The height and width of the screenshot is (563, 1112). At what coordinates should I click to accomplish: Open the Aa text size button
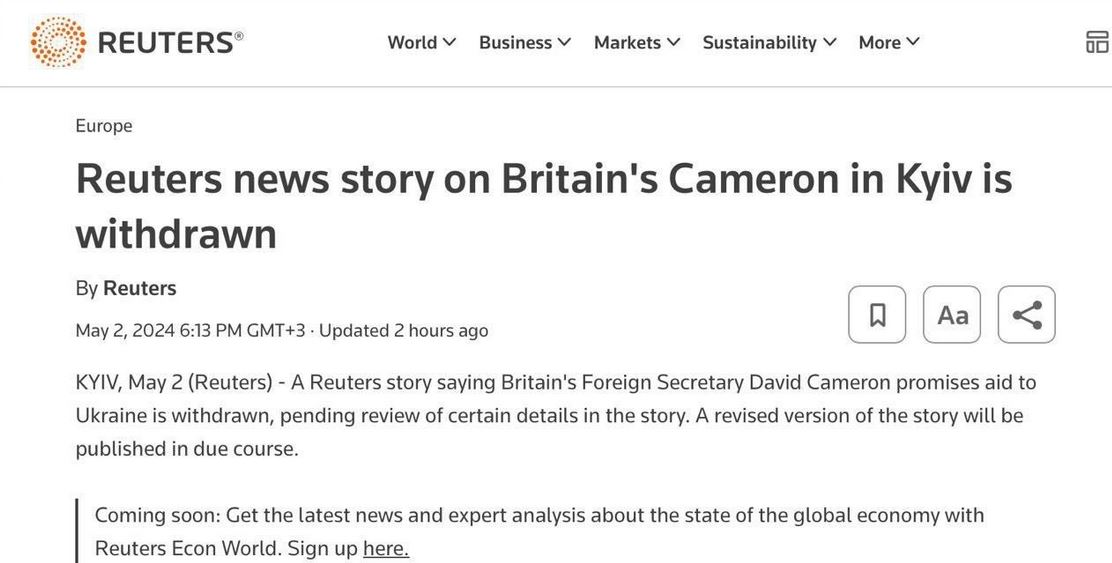(952, 315)
